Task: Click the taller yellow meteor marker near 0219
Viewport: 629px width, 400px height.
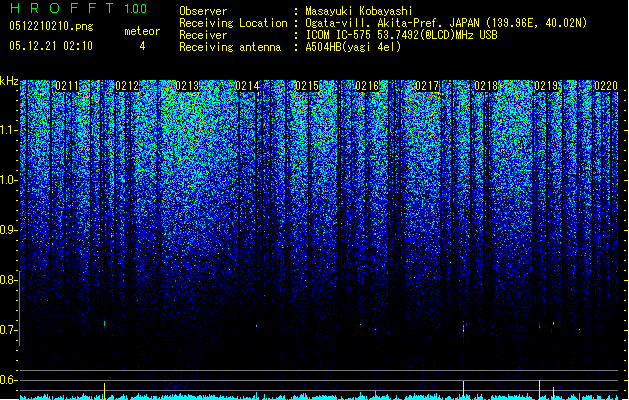Action: click(x=539, y=390)
